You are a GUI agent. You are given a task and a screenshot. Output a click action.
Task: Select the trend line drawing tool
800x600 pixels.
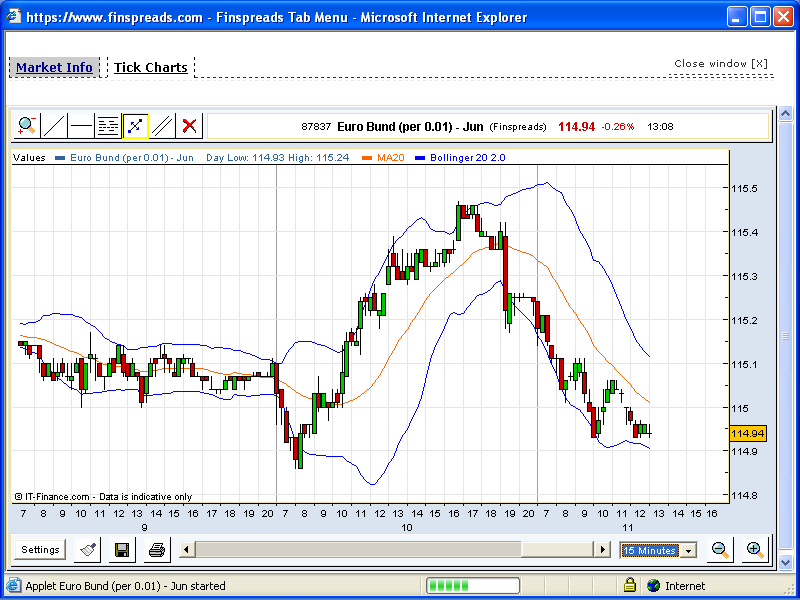tap(54, 126)
